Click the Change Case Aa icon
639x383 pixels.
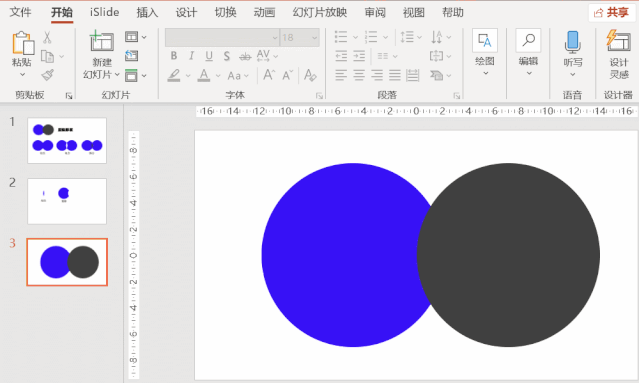pos(234,76)
